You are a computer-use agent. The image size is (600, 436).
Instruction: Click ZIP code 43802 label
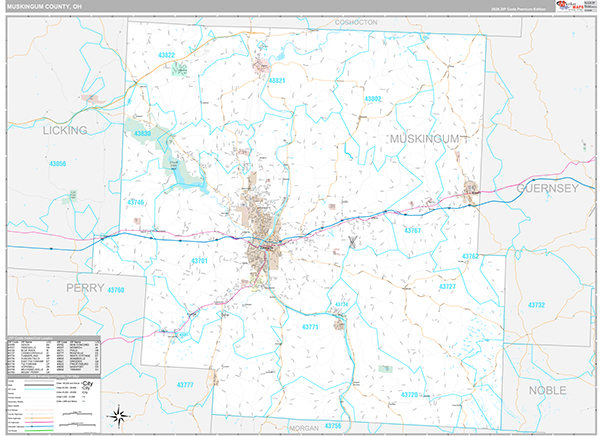coord(373,99)
